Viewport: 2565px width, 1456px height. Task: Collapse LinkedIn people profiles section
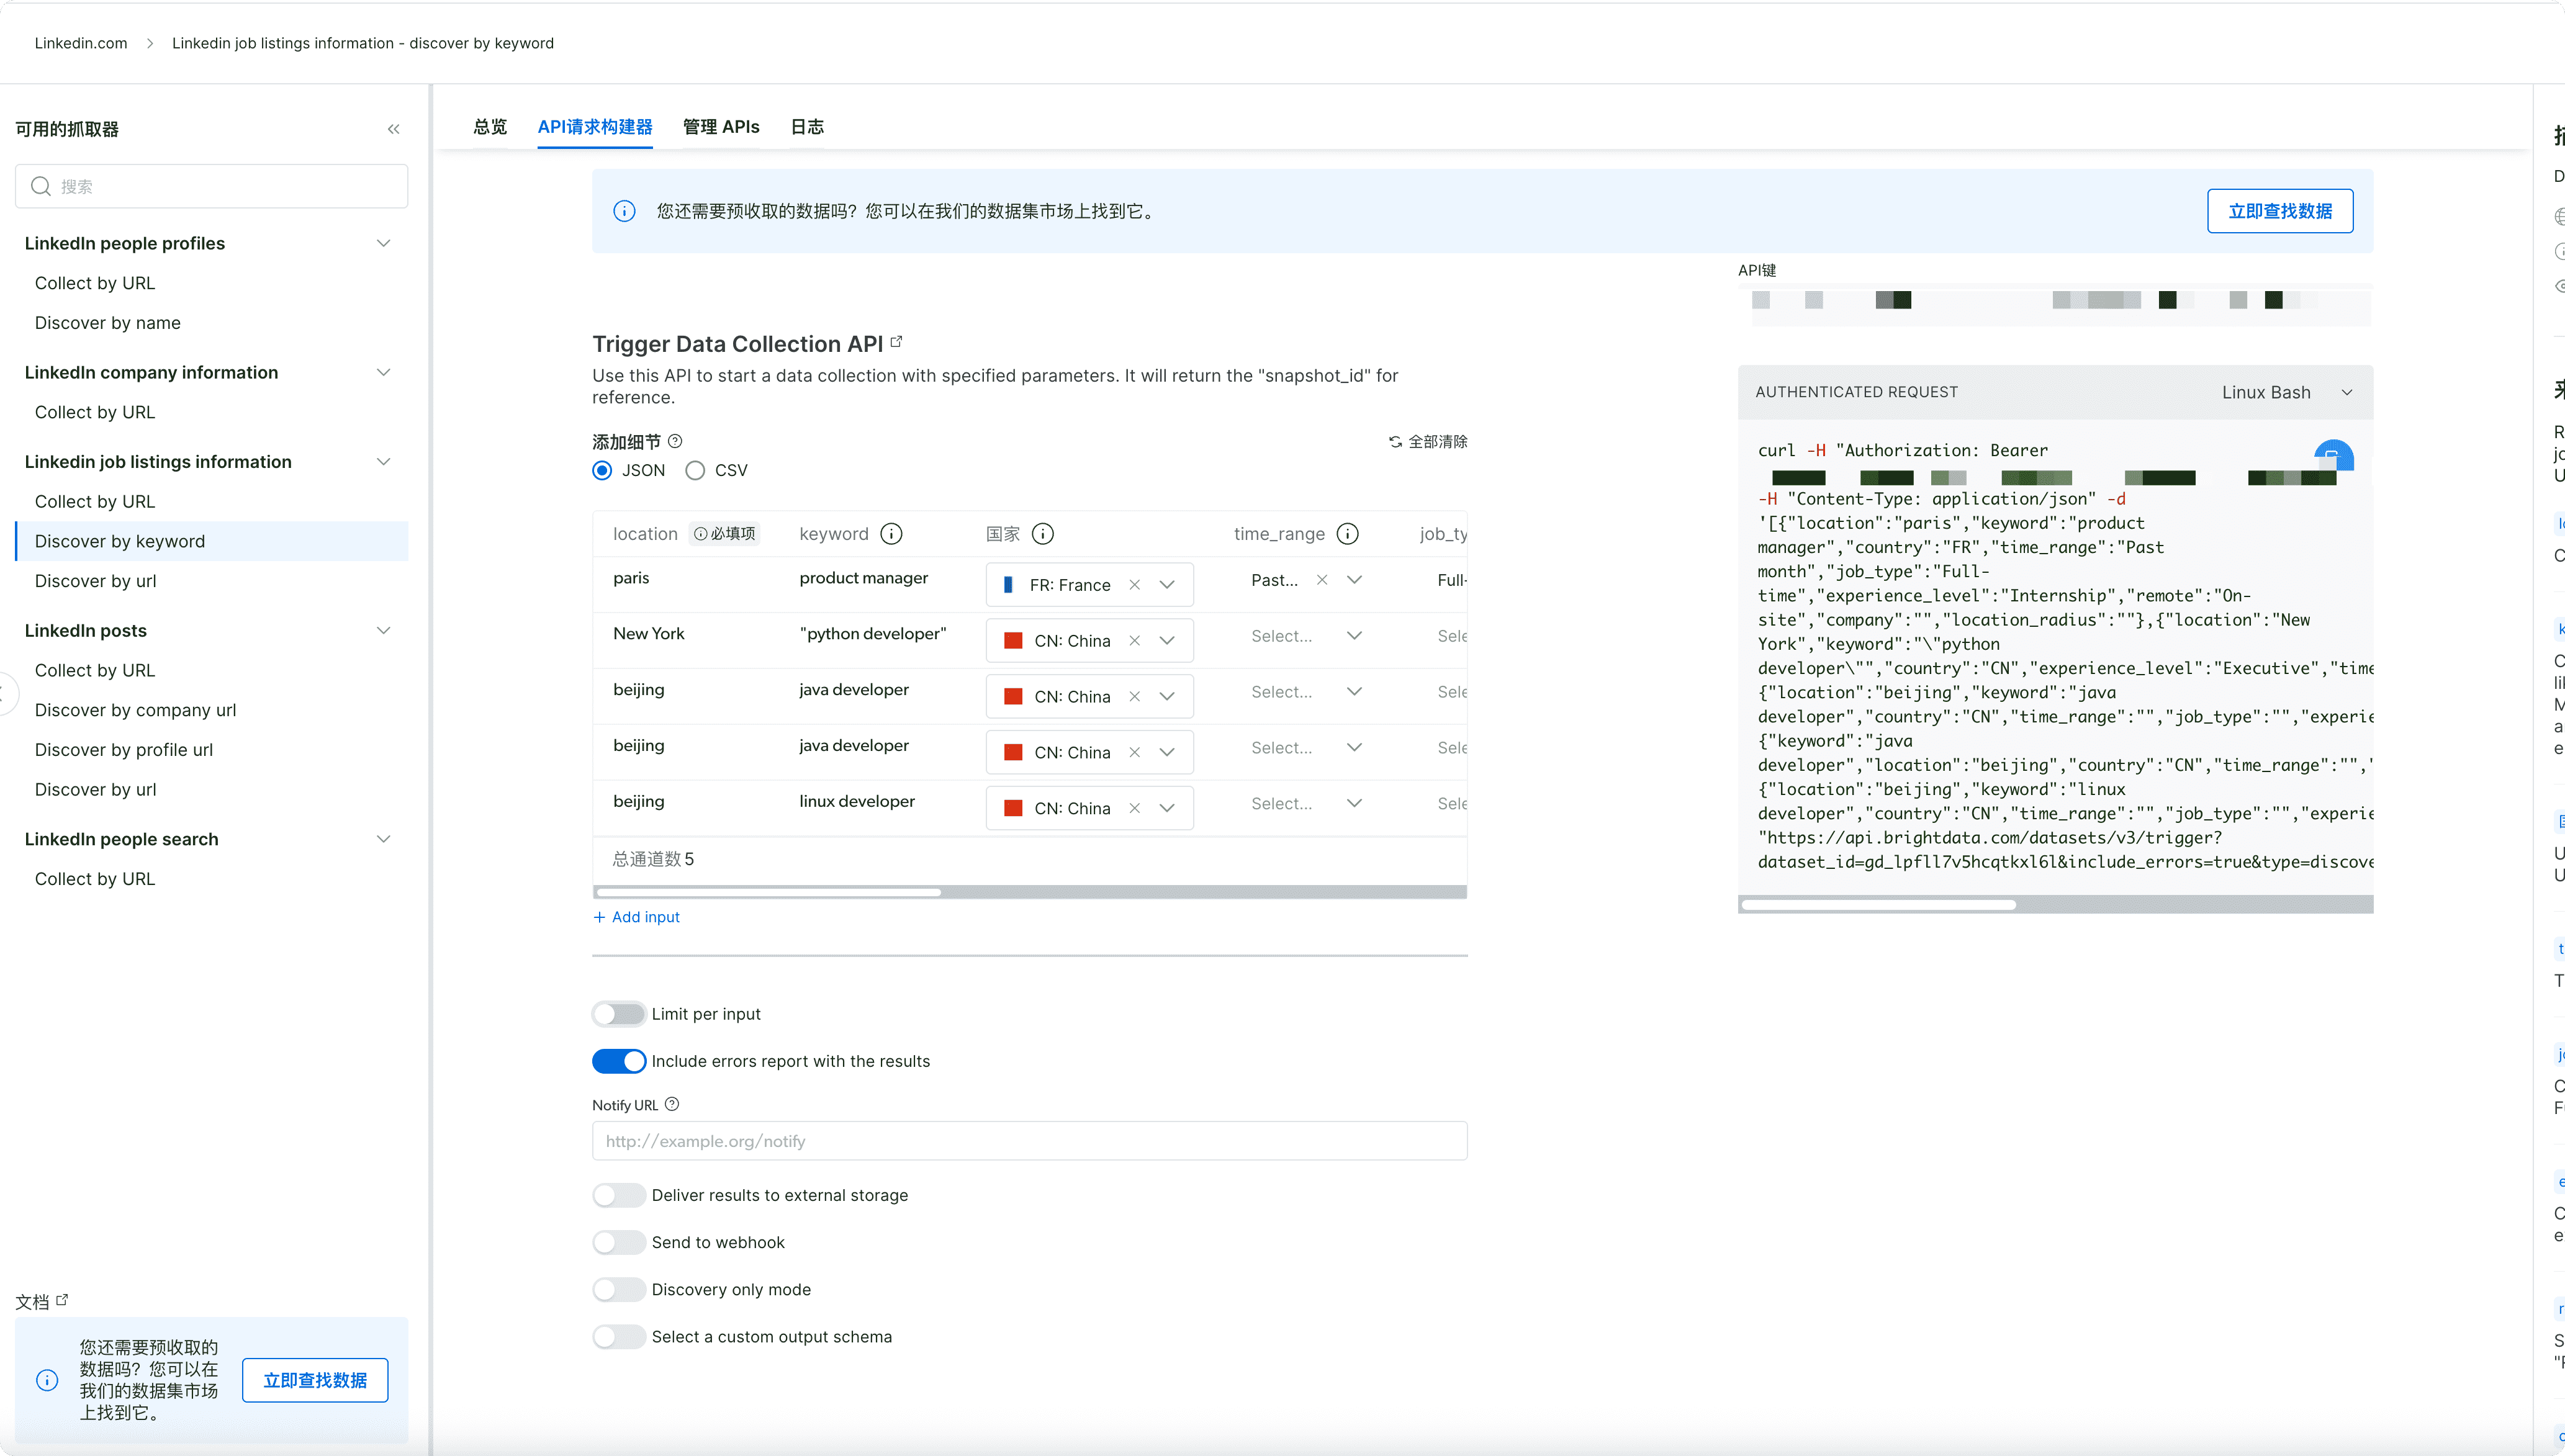click(x=383, y=243)
